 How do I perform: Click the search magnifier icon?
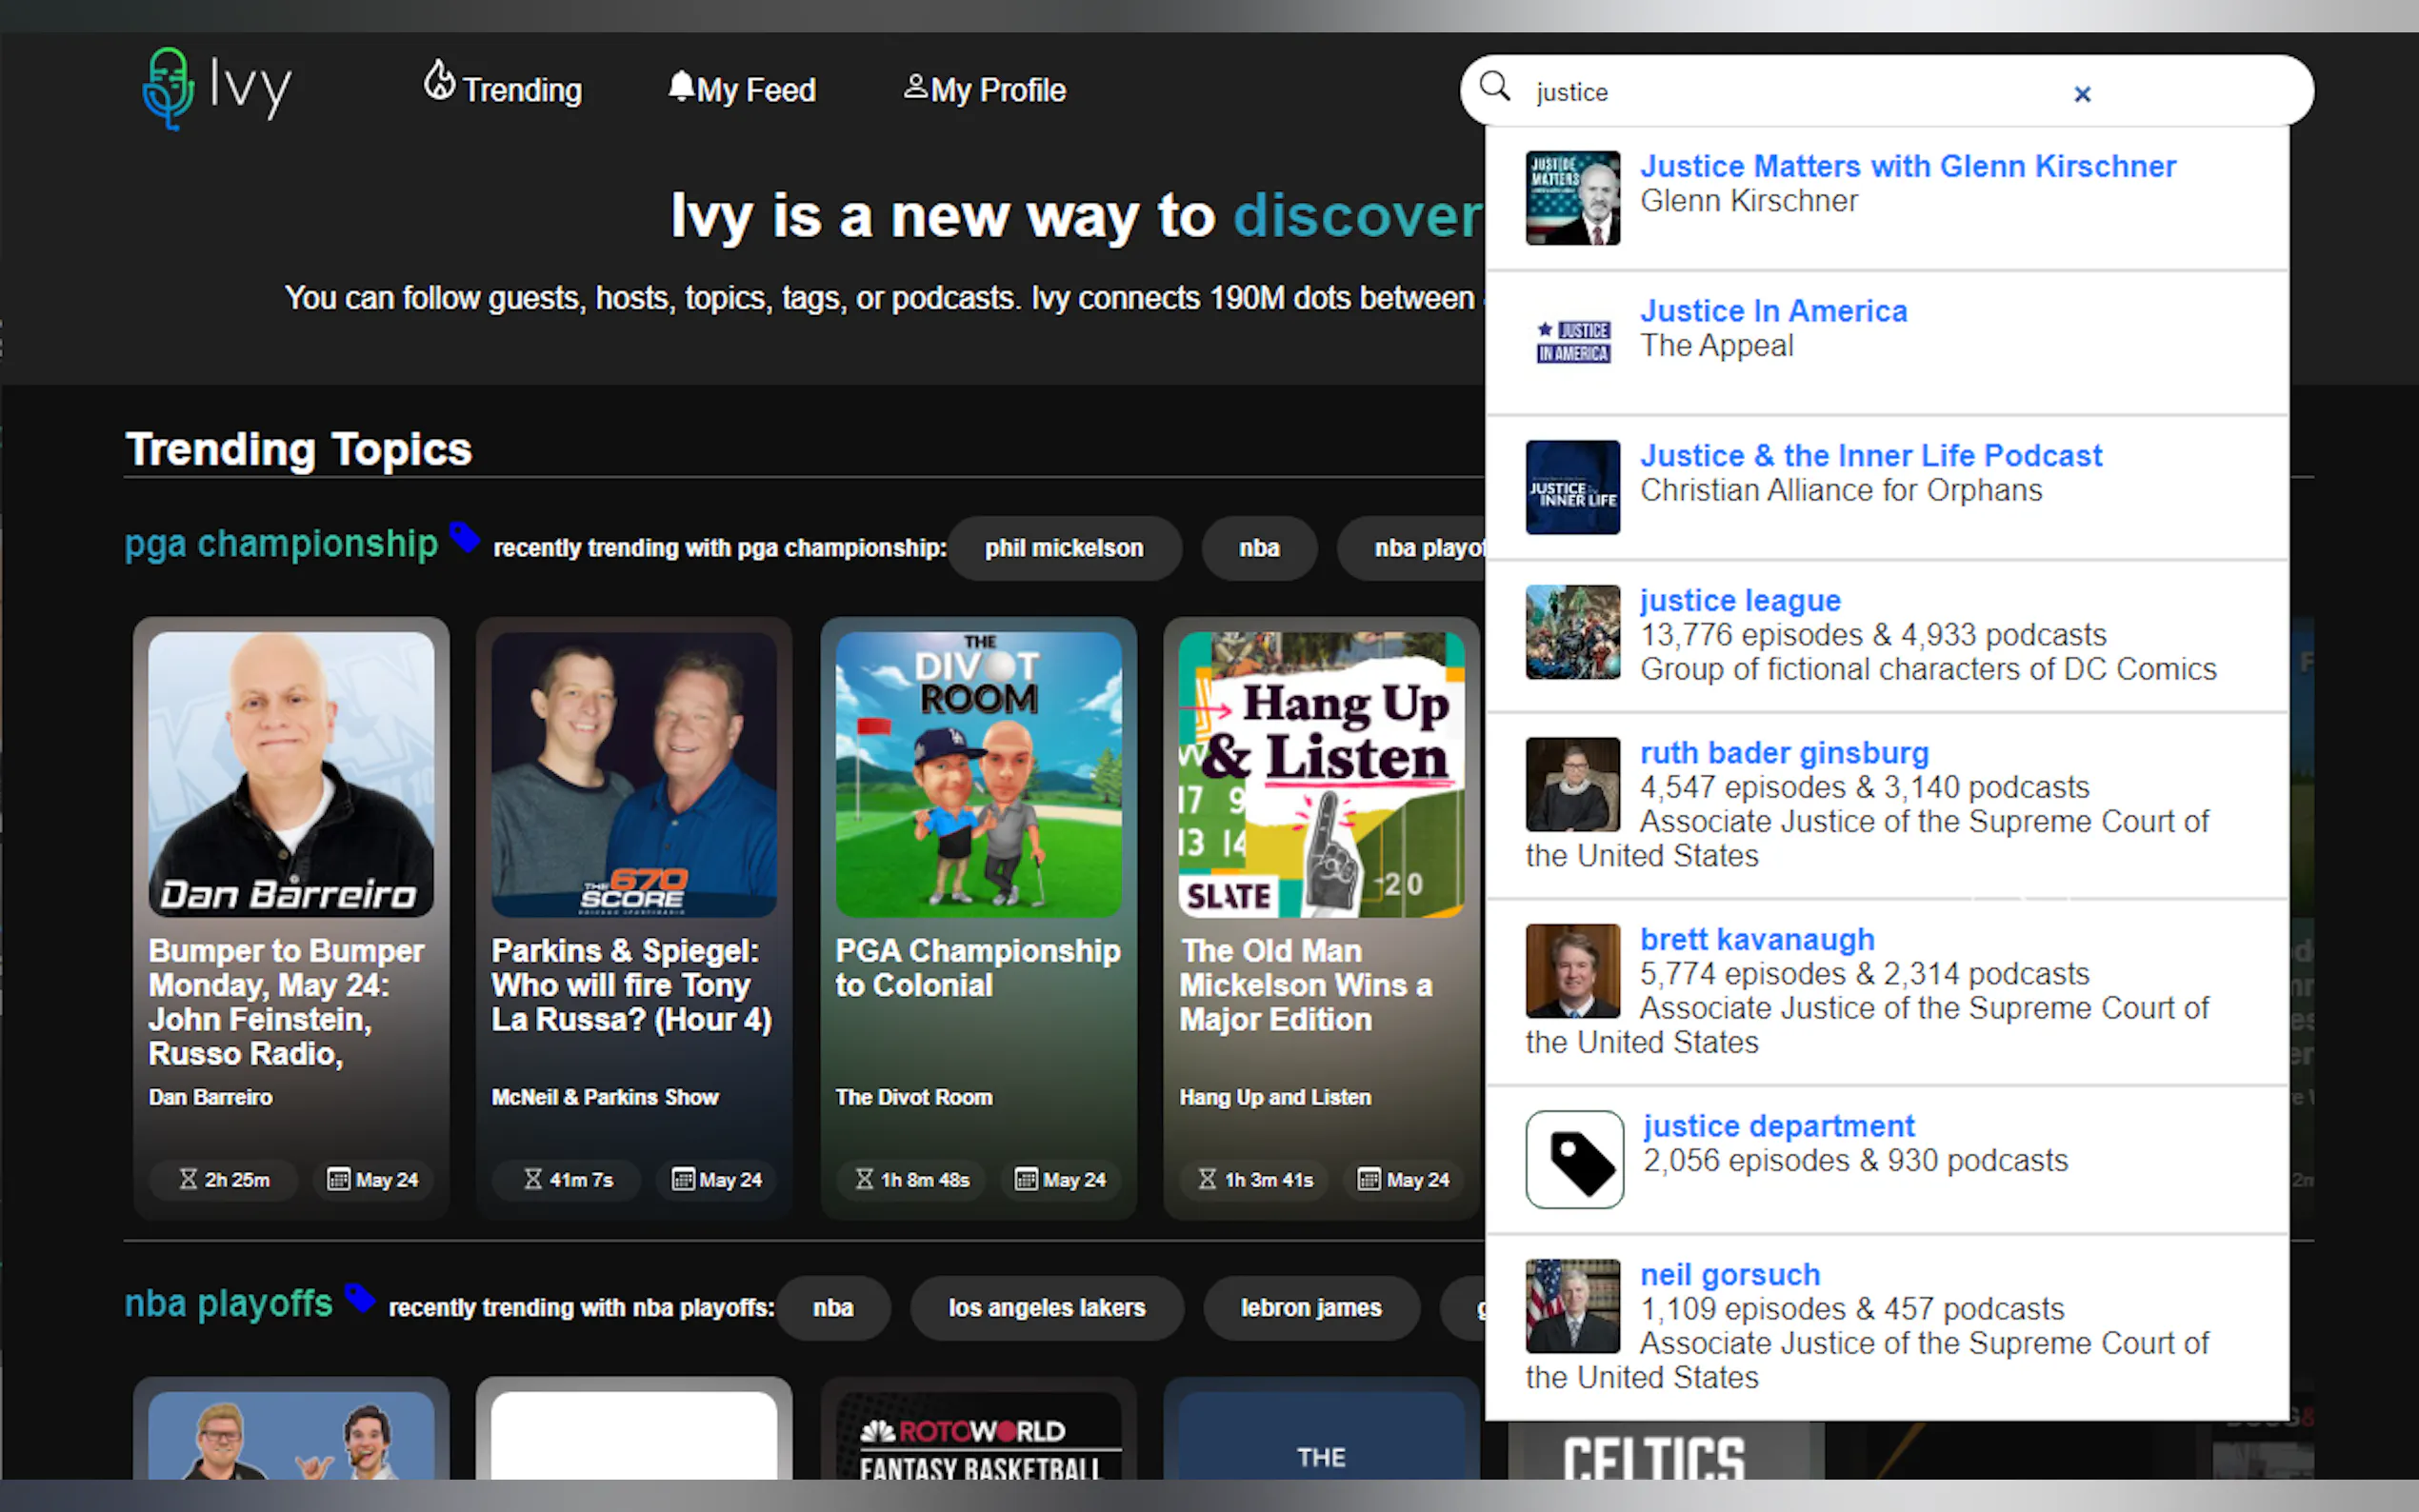point(1494,87)
